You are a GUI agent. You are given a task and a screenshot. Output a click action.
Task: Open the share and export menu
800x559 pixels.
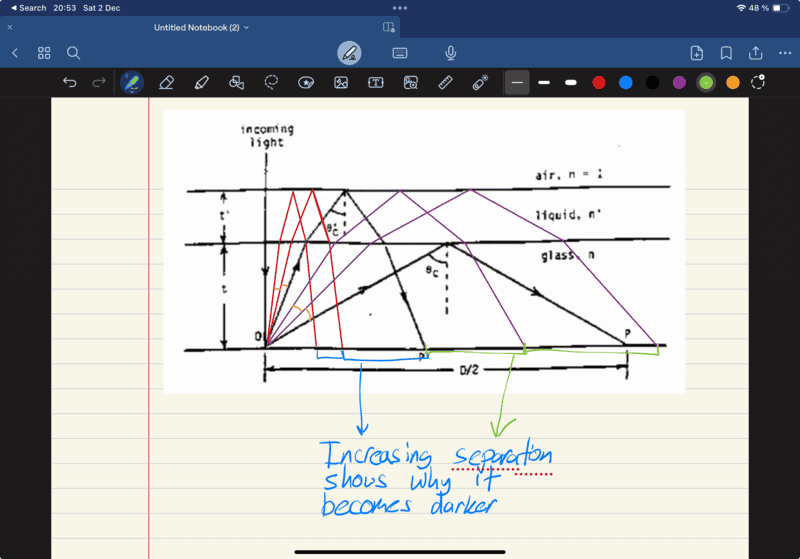click(756, 53)
